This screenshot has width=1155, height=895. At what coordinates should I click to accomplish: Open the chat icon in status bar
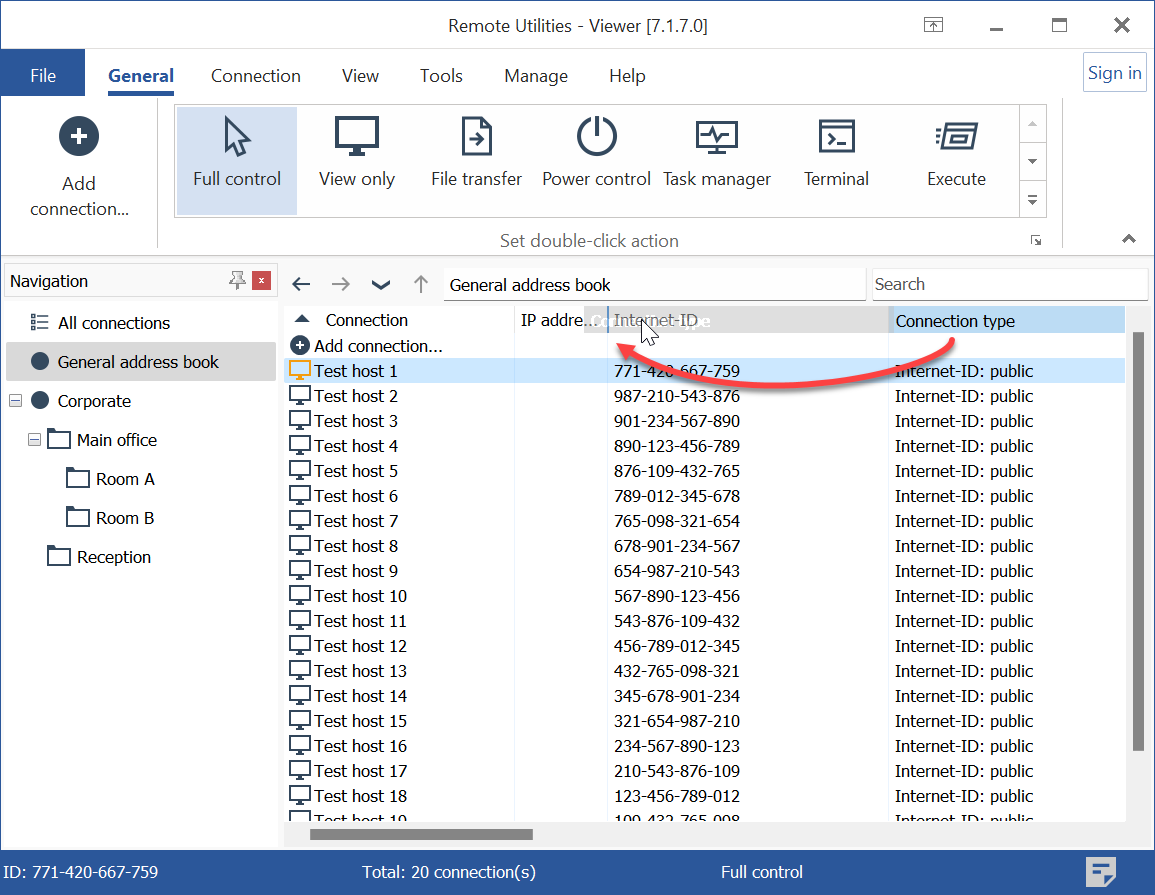(1101, 872)
